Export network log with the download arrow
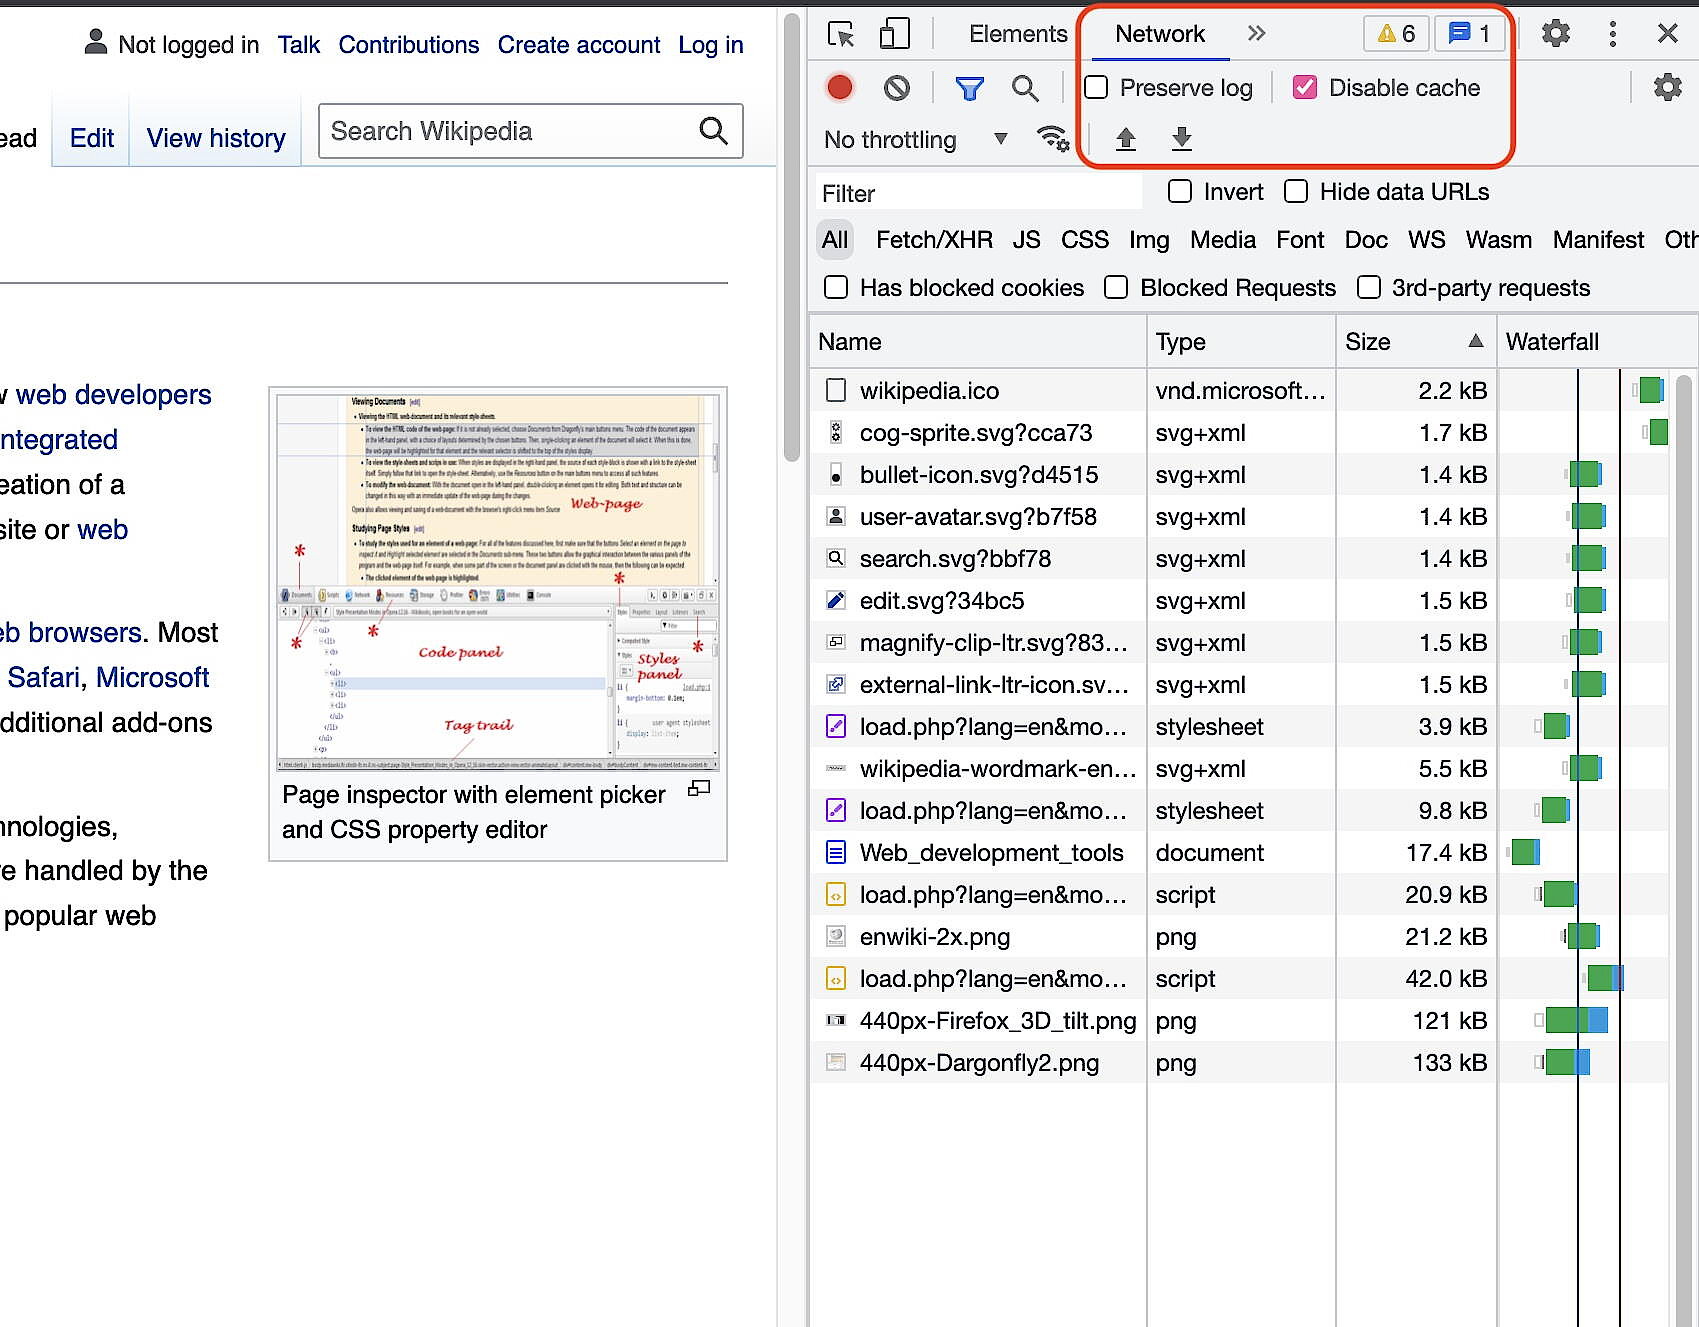This screenshot has width=1699, height=1327. point(1181,139)
